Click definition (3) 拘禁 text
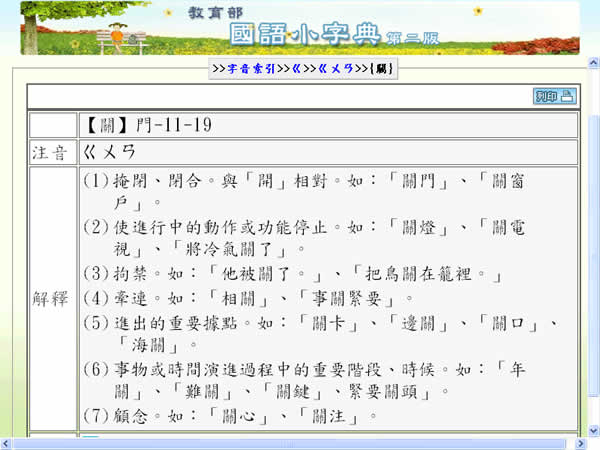Screen dimensions: 600x450 [x=292, y=274]
